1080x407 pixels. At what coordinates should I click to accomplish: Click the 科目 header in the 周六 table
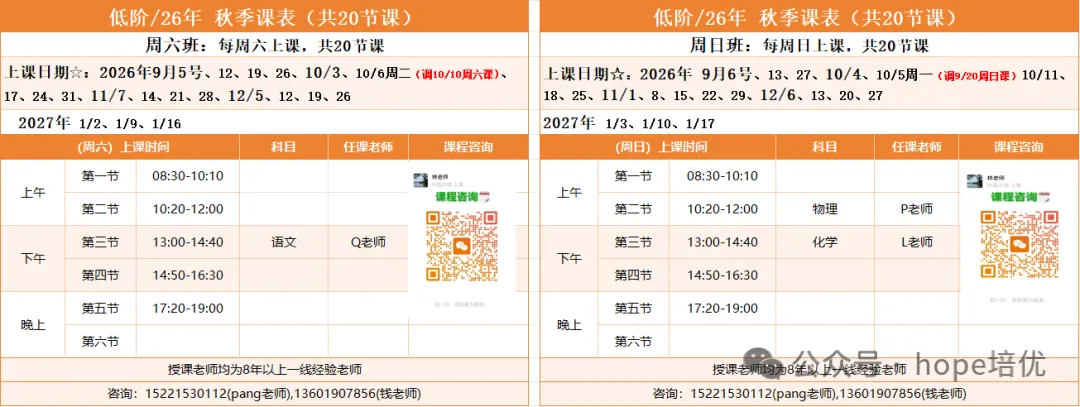[x=284, y=147]
